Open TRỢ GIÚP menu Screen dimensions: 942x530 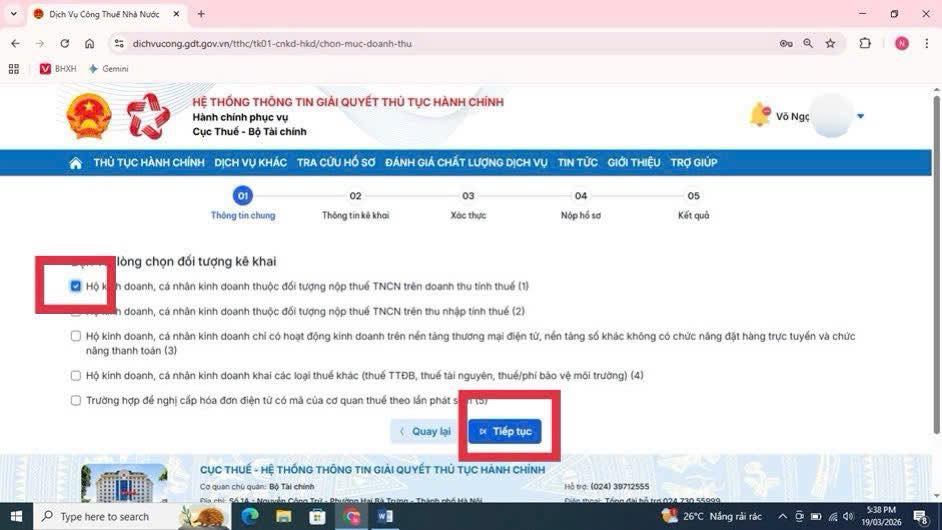click(x=694, y=163)
